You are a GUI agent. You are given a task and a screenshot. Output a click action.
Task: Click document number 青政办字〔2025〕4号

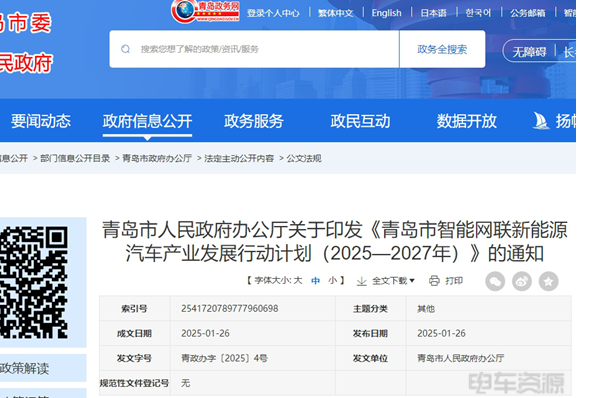click(224, 358)
